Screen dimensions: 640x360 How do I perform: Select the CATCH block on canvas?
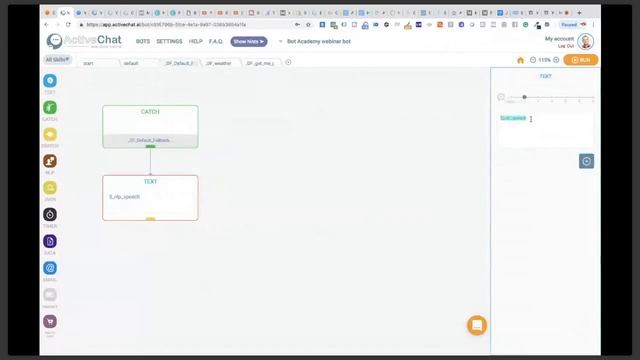tap(150, 127)
